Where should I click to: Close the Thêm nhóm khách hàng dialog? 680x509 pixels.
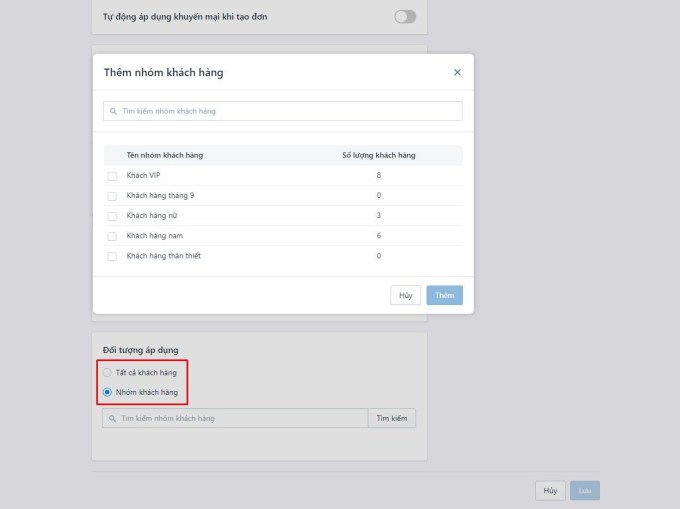pyautogui.click(x=457, y=72)
